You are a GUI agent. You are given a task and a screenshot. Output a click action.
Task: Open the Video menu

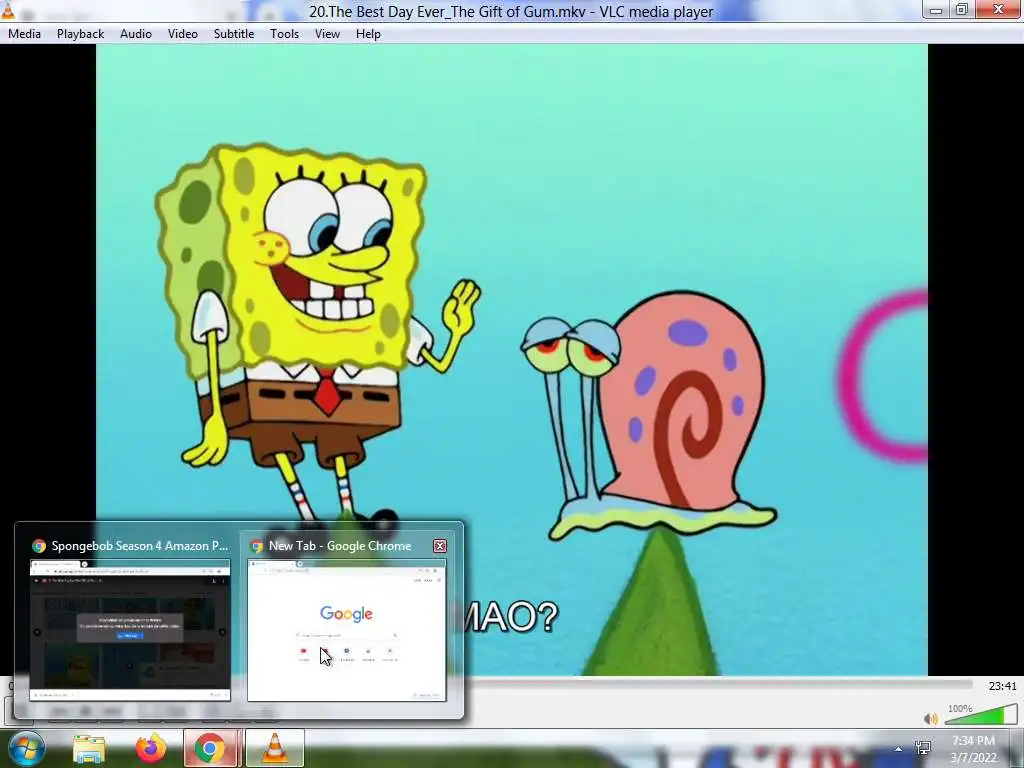183,34
